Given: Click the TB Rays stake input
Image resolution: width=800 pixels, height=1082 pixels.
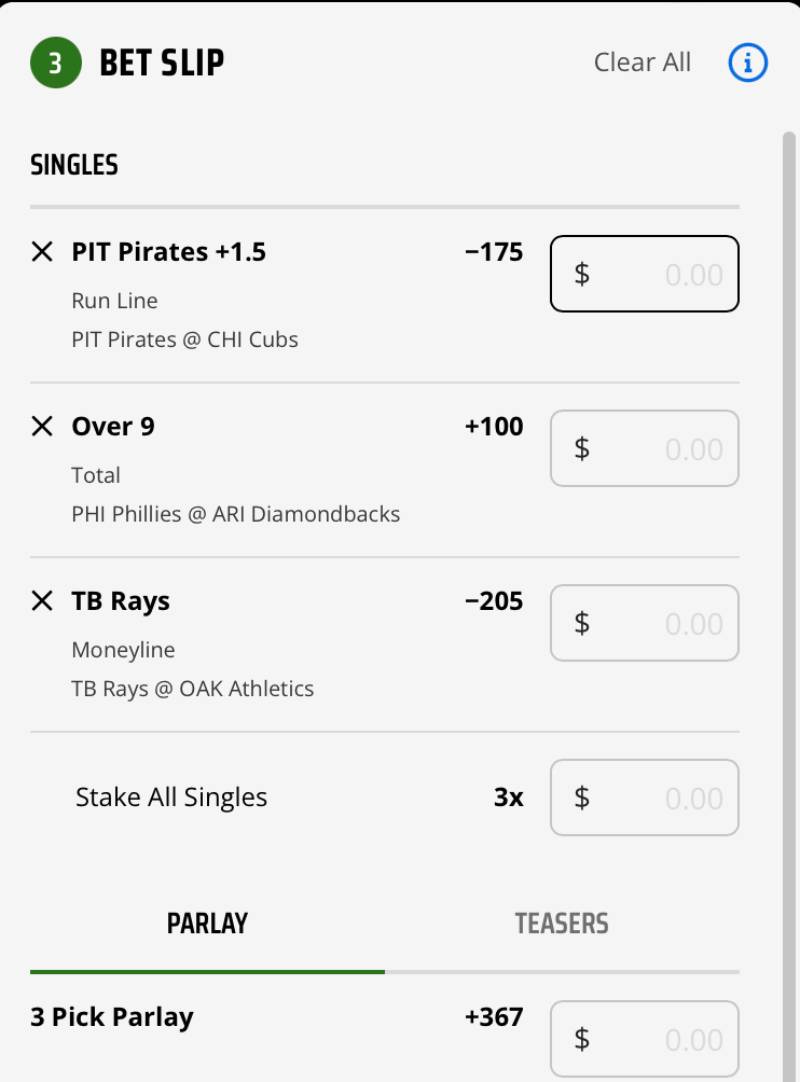Looking at the screenshot, I should (x=645, y=623).
